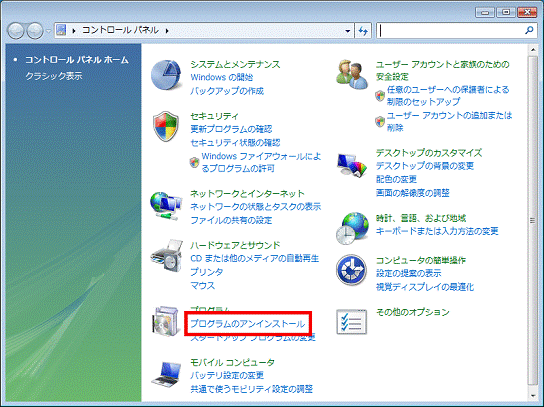Click the refresh arrows button beside address bar
This screenshot has height=407, width=544.
tap(363, 31)
